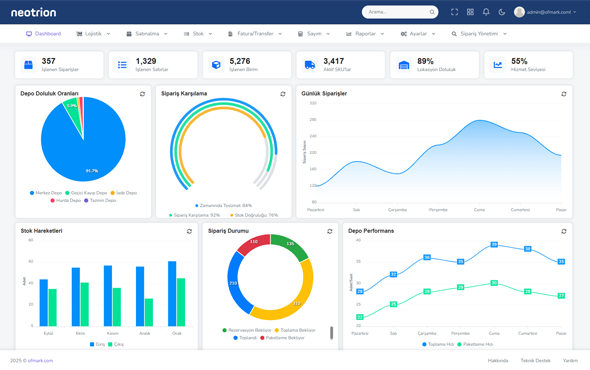Click the Hizmet Seviyesi chart icon
The height and width of the screenshot is (370, 590).
click(497, 65)
